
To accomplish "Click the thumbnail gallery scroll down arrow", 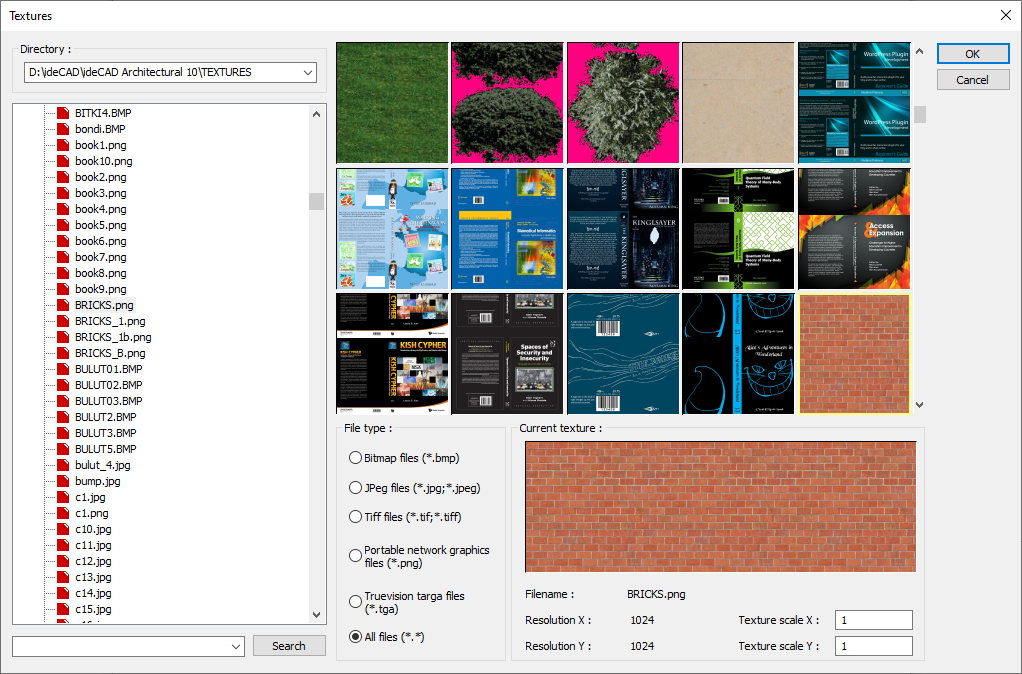I will pyautogui.click(x=919, y=405).
